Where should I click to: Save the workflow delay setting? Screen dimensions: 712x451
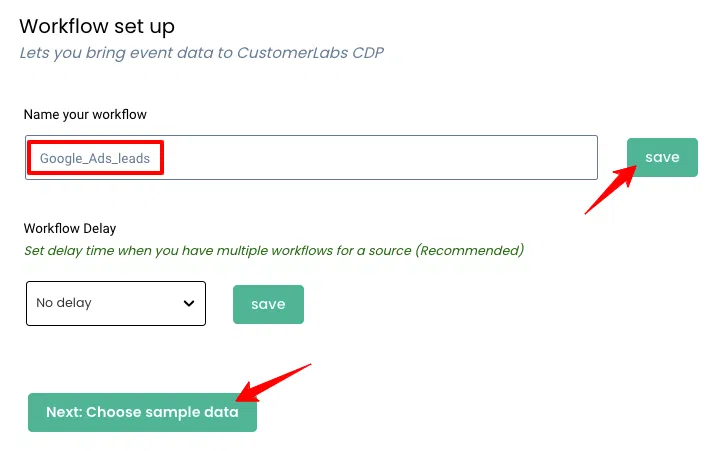coord(268,304)
